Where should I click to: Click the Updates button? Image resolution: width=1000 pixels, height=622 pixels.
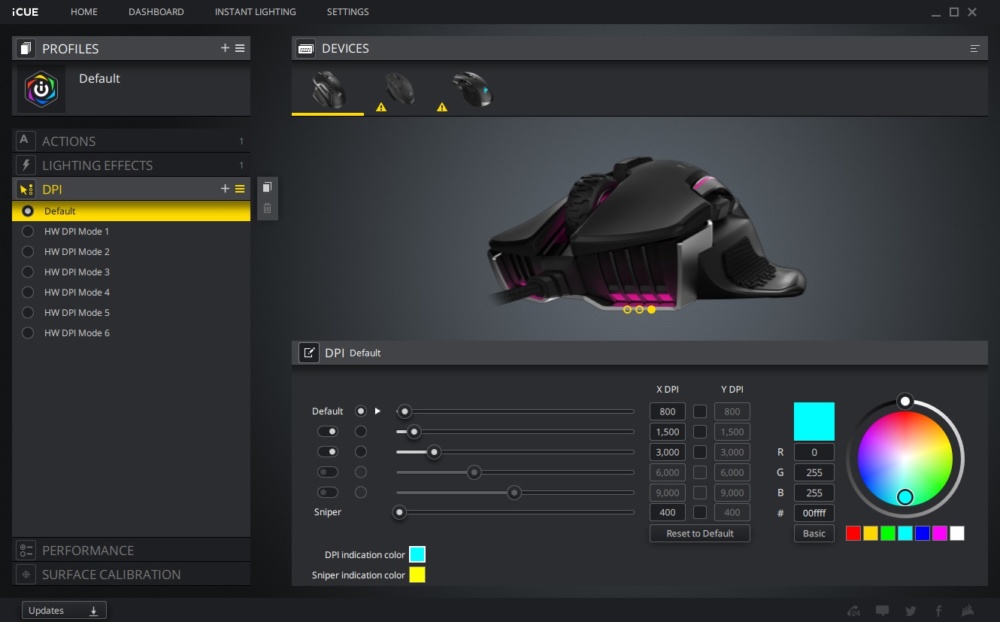(64, 611)
